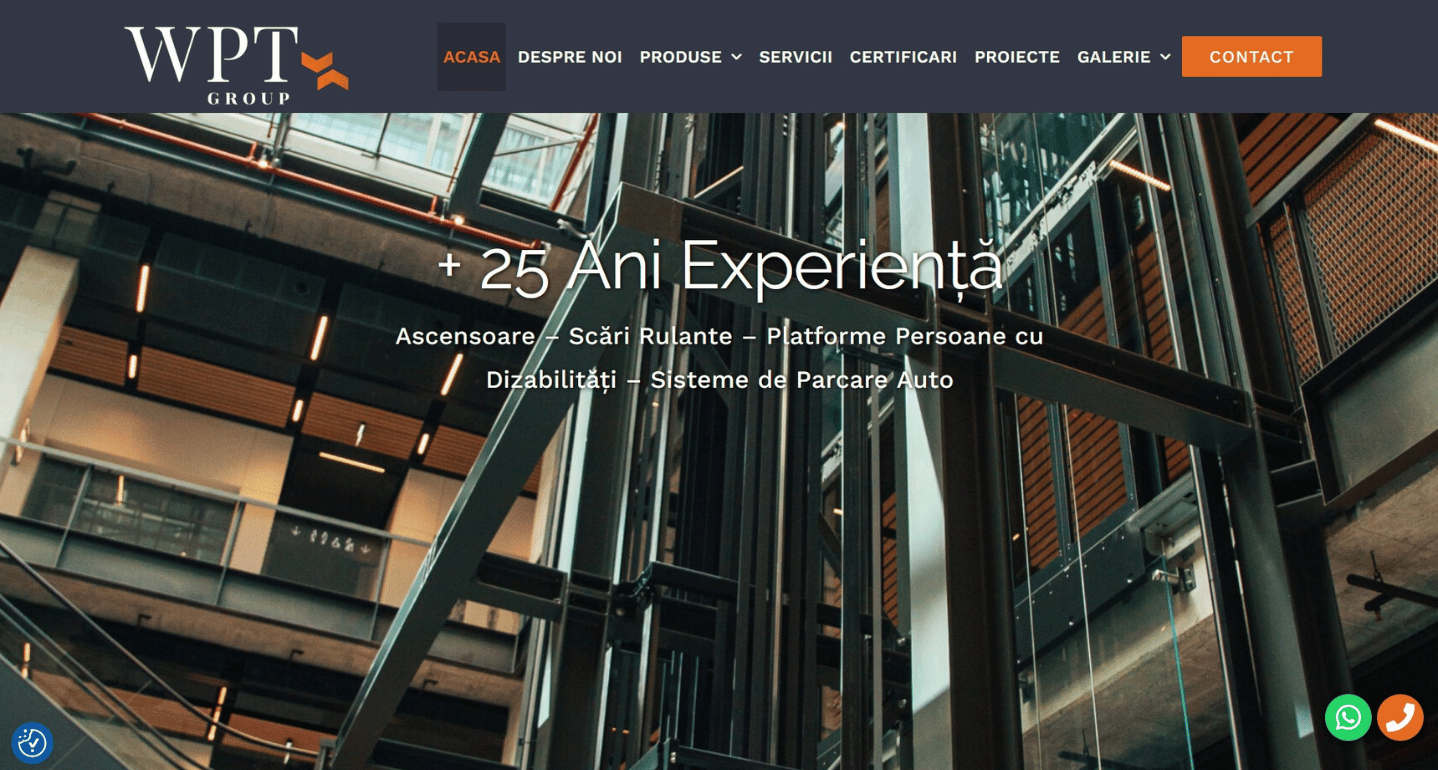
Task: Expand the GALERIE dropdown arrow
Action: (1165, 57)
